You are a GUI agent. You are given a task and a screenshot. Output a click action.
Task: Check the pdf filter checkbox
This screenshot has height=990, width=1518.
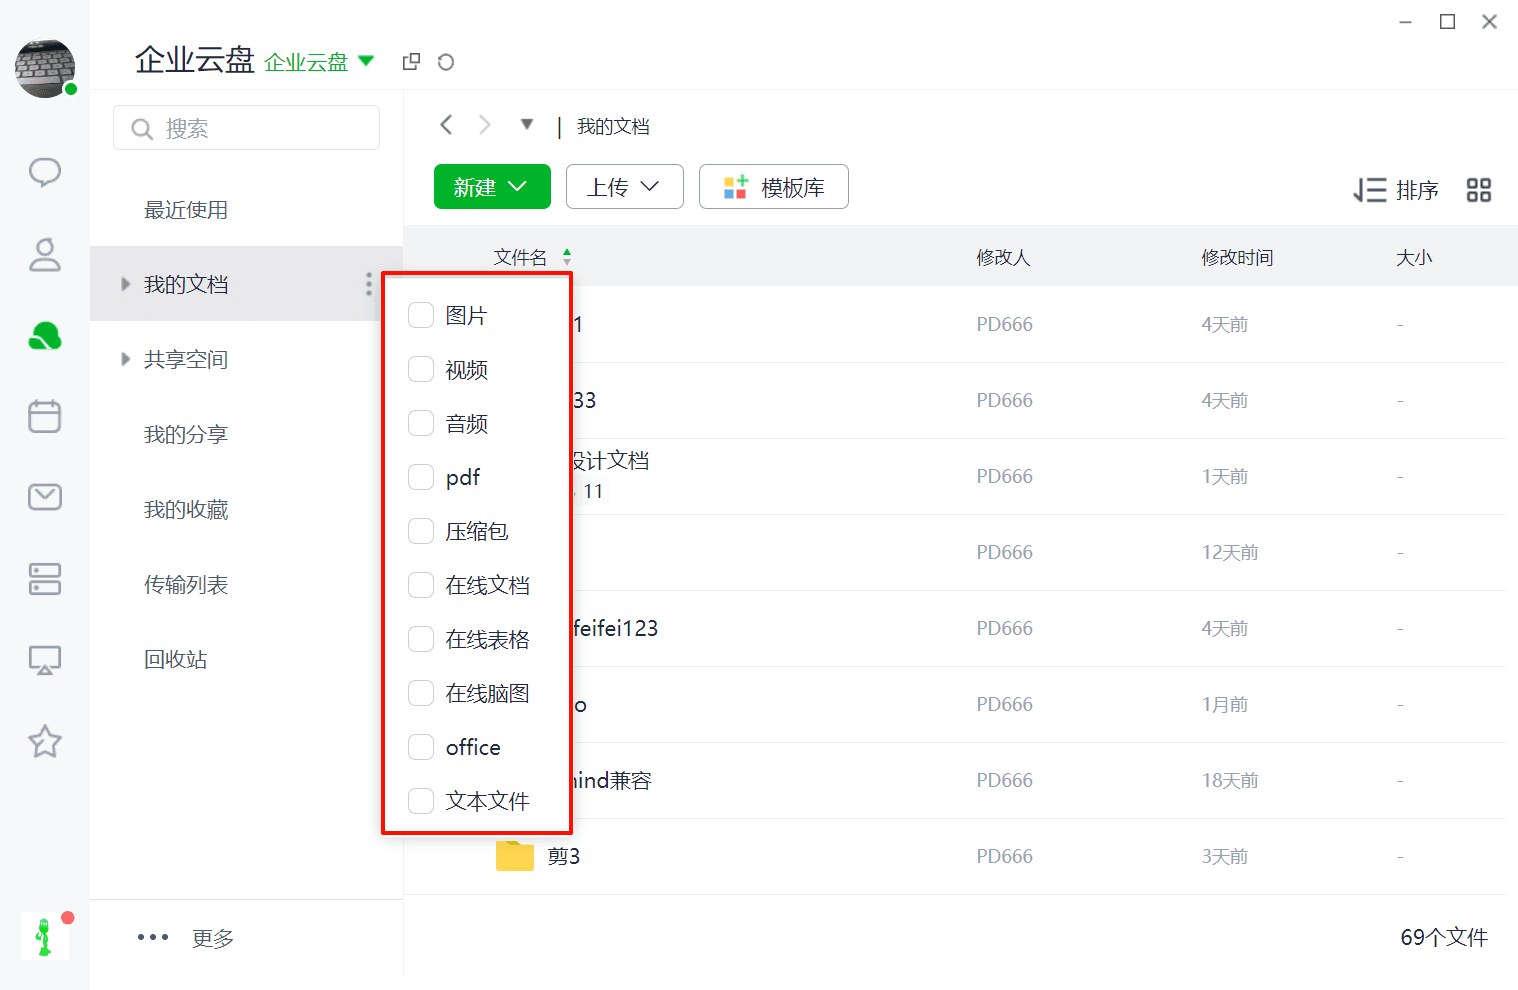click(421, 478)
